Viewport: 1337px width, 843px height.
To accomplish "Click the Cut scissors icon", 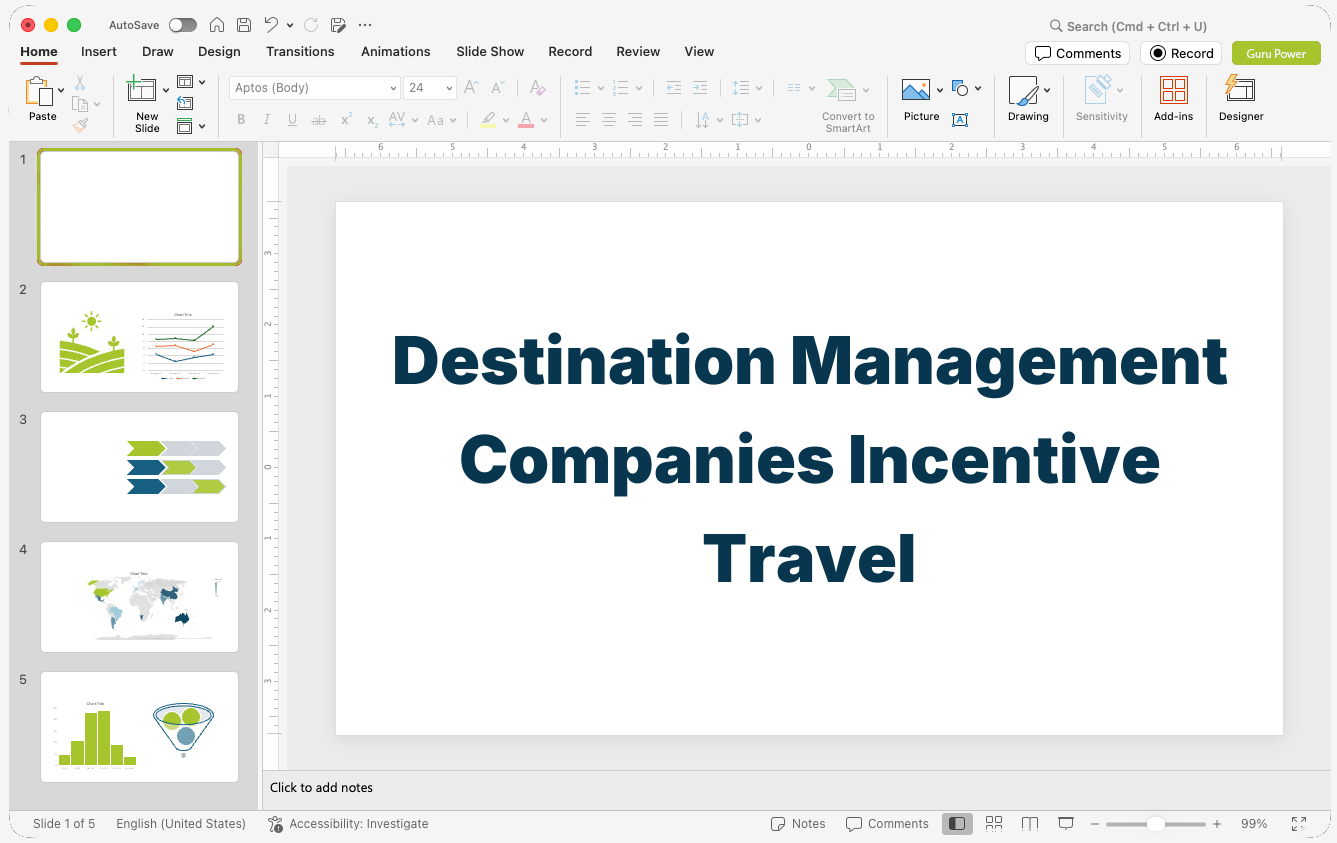I will point(80,83).
